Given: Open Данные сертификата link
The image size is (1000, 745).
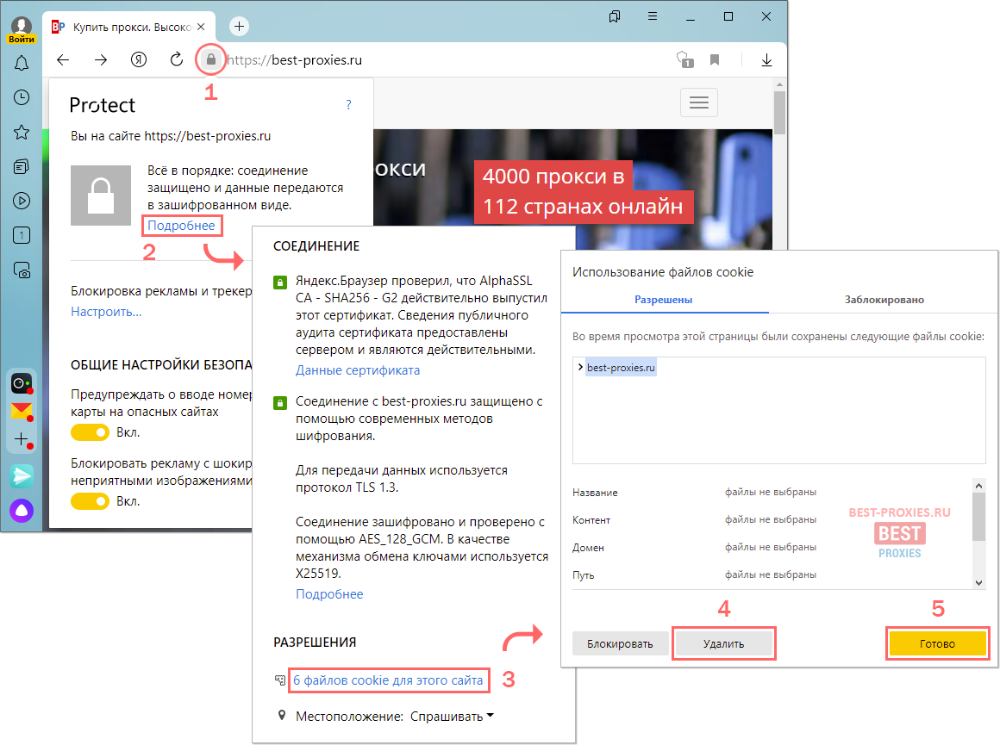Looking at the screenshot, I should click(x=358, y=370).
